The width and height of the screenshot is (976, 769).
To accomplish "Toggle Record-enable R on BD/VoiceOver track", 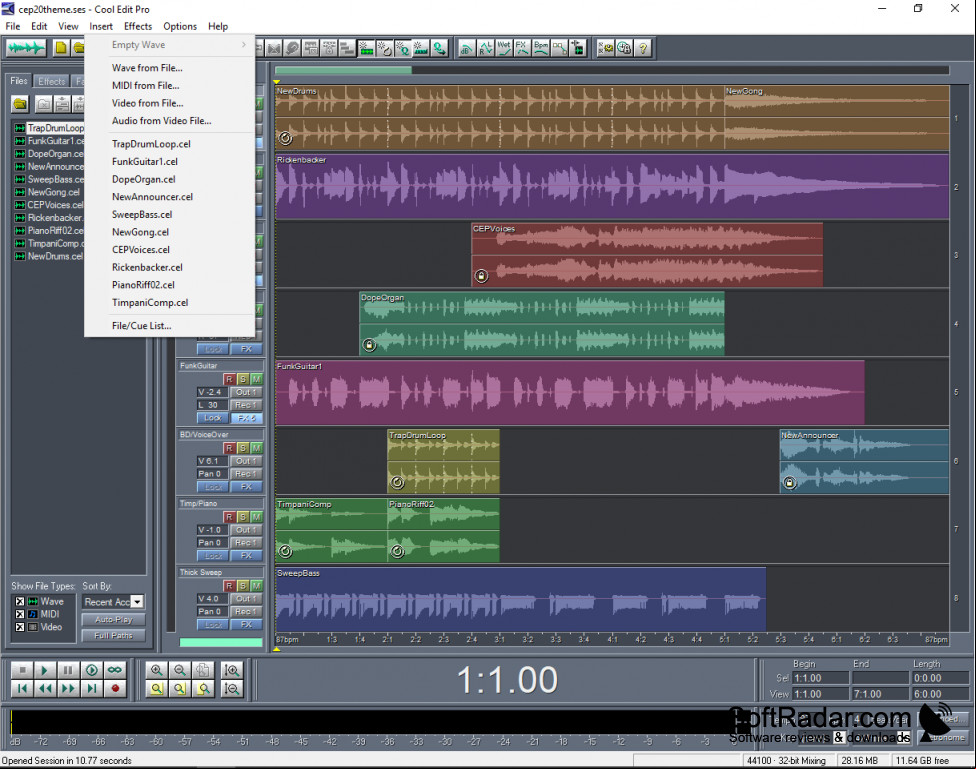I will 229,448.
